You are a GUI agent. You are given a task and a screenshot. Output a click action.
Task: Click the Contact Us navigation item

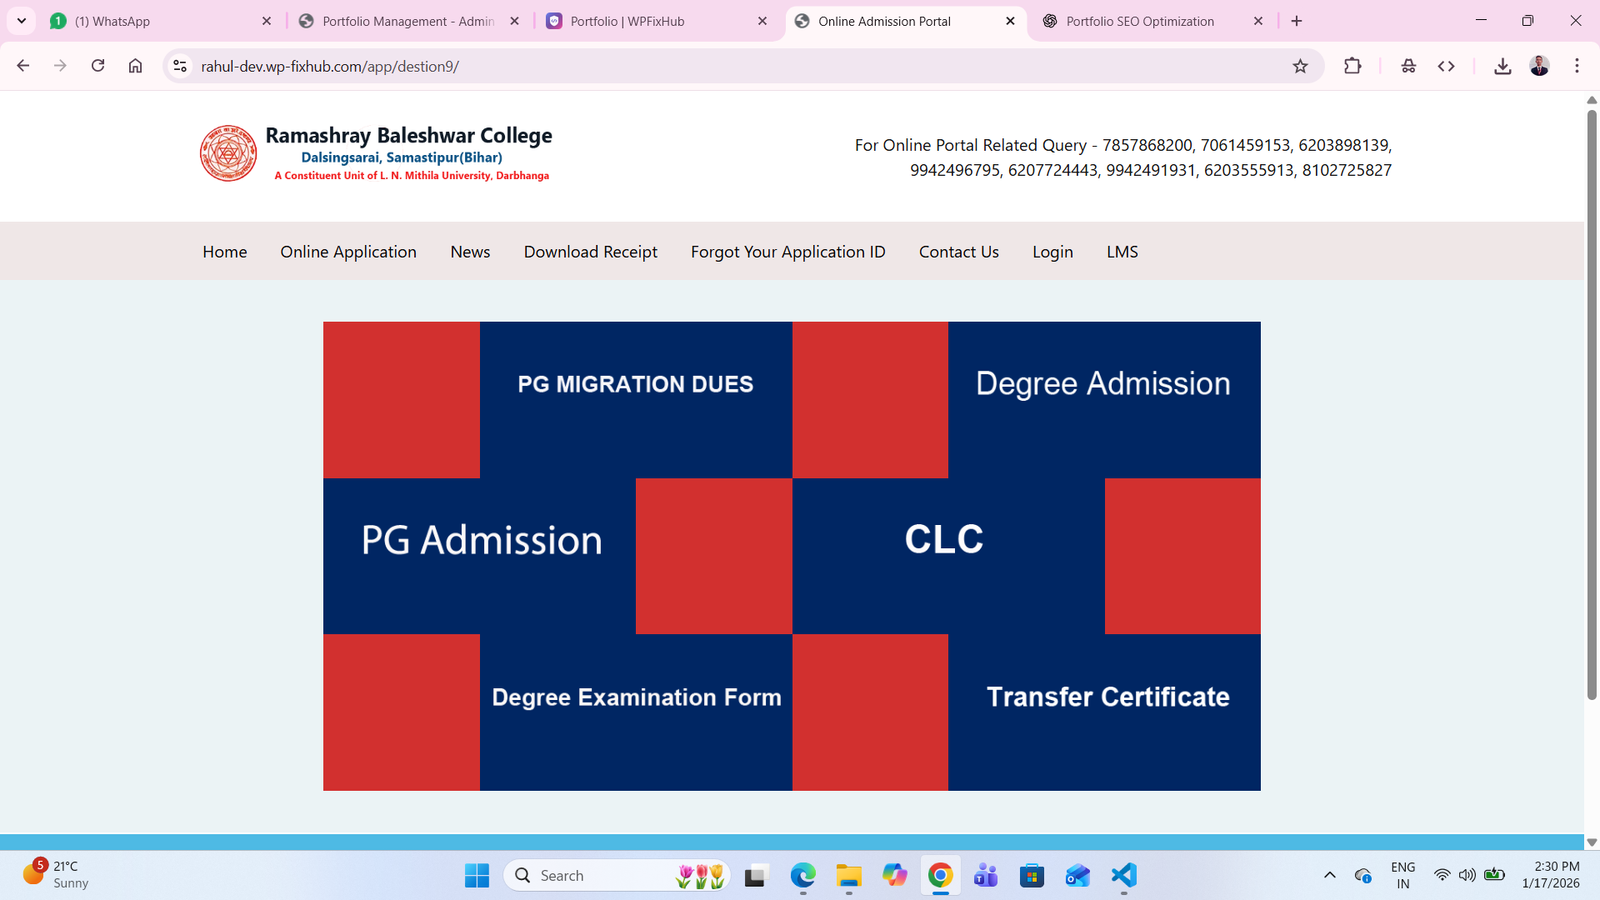click(x=958, y=251)
